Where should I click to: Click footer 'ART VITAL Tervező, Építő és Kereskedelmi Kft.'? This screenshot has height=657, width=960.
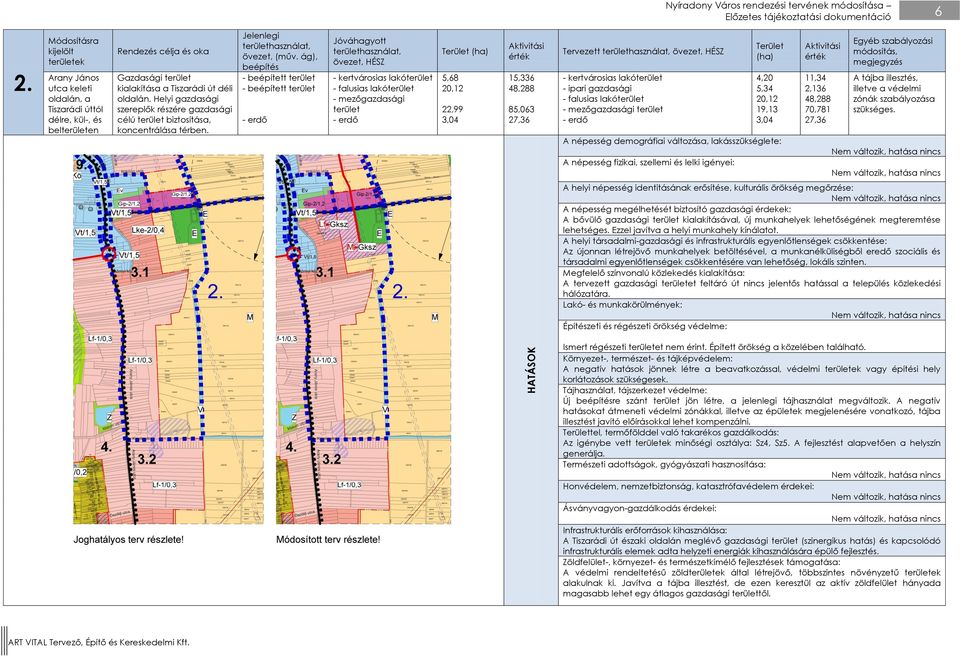tap(99, 642)
